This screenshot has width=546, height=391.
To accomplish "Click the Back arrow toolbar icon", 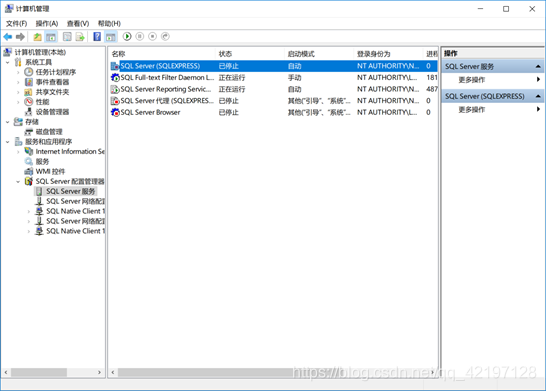I will 8,37.
